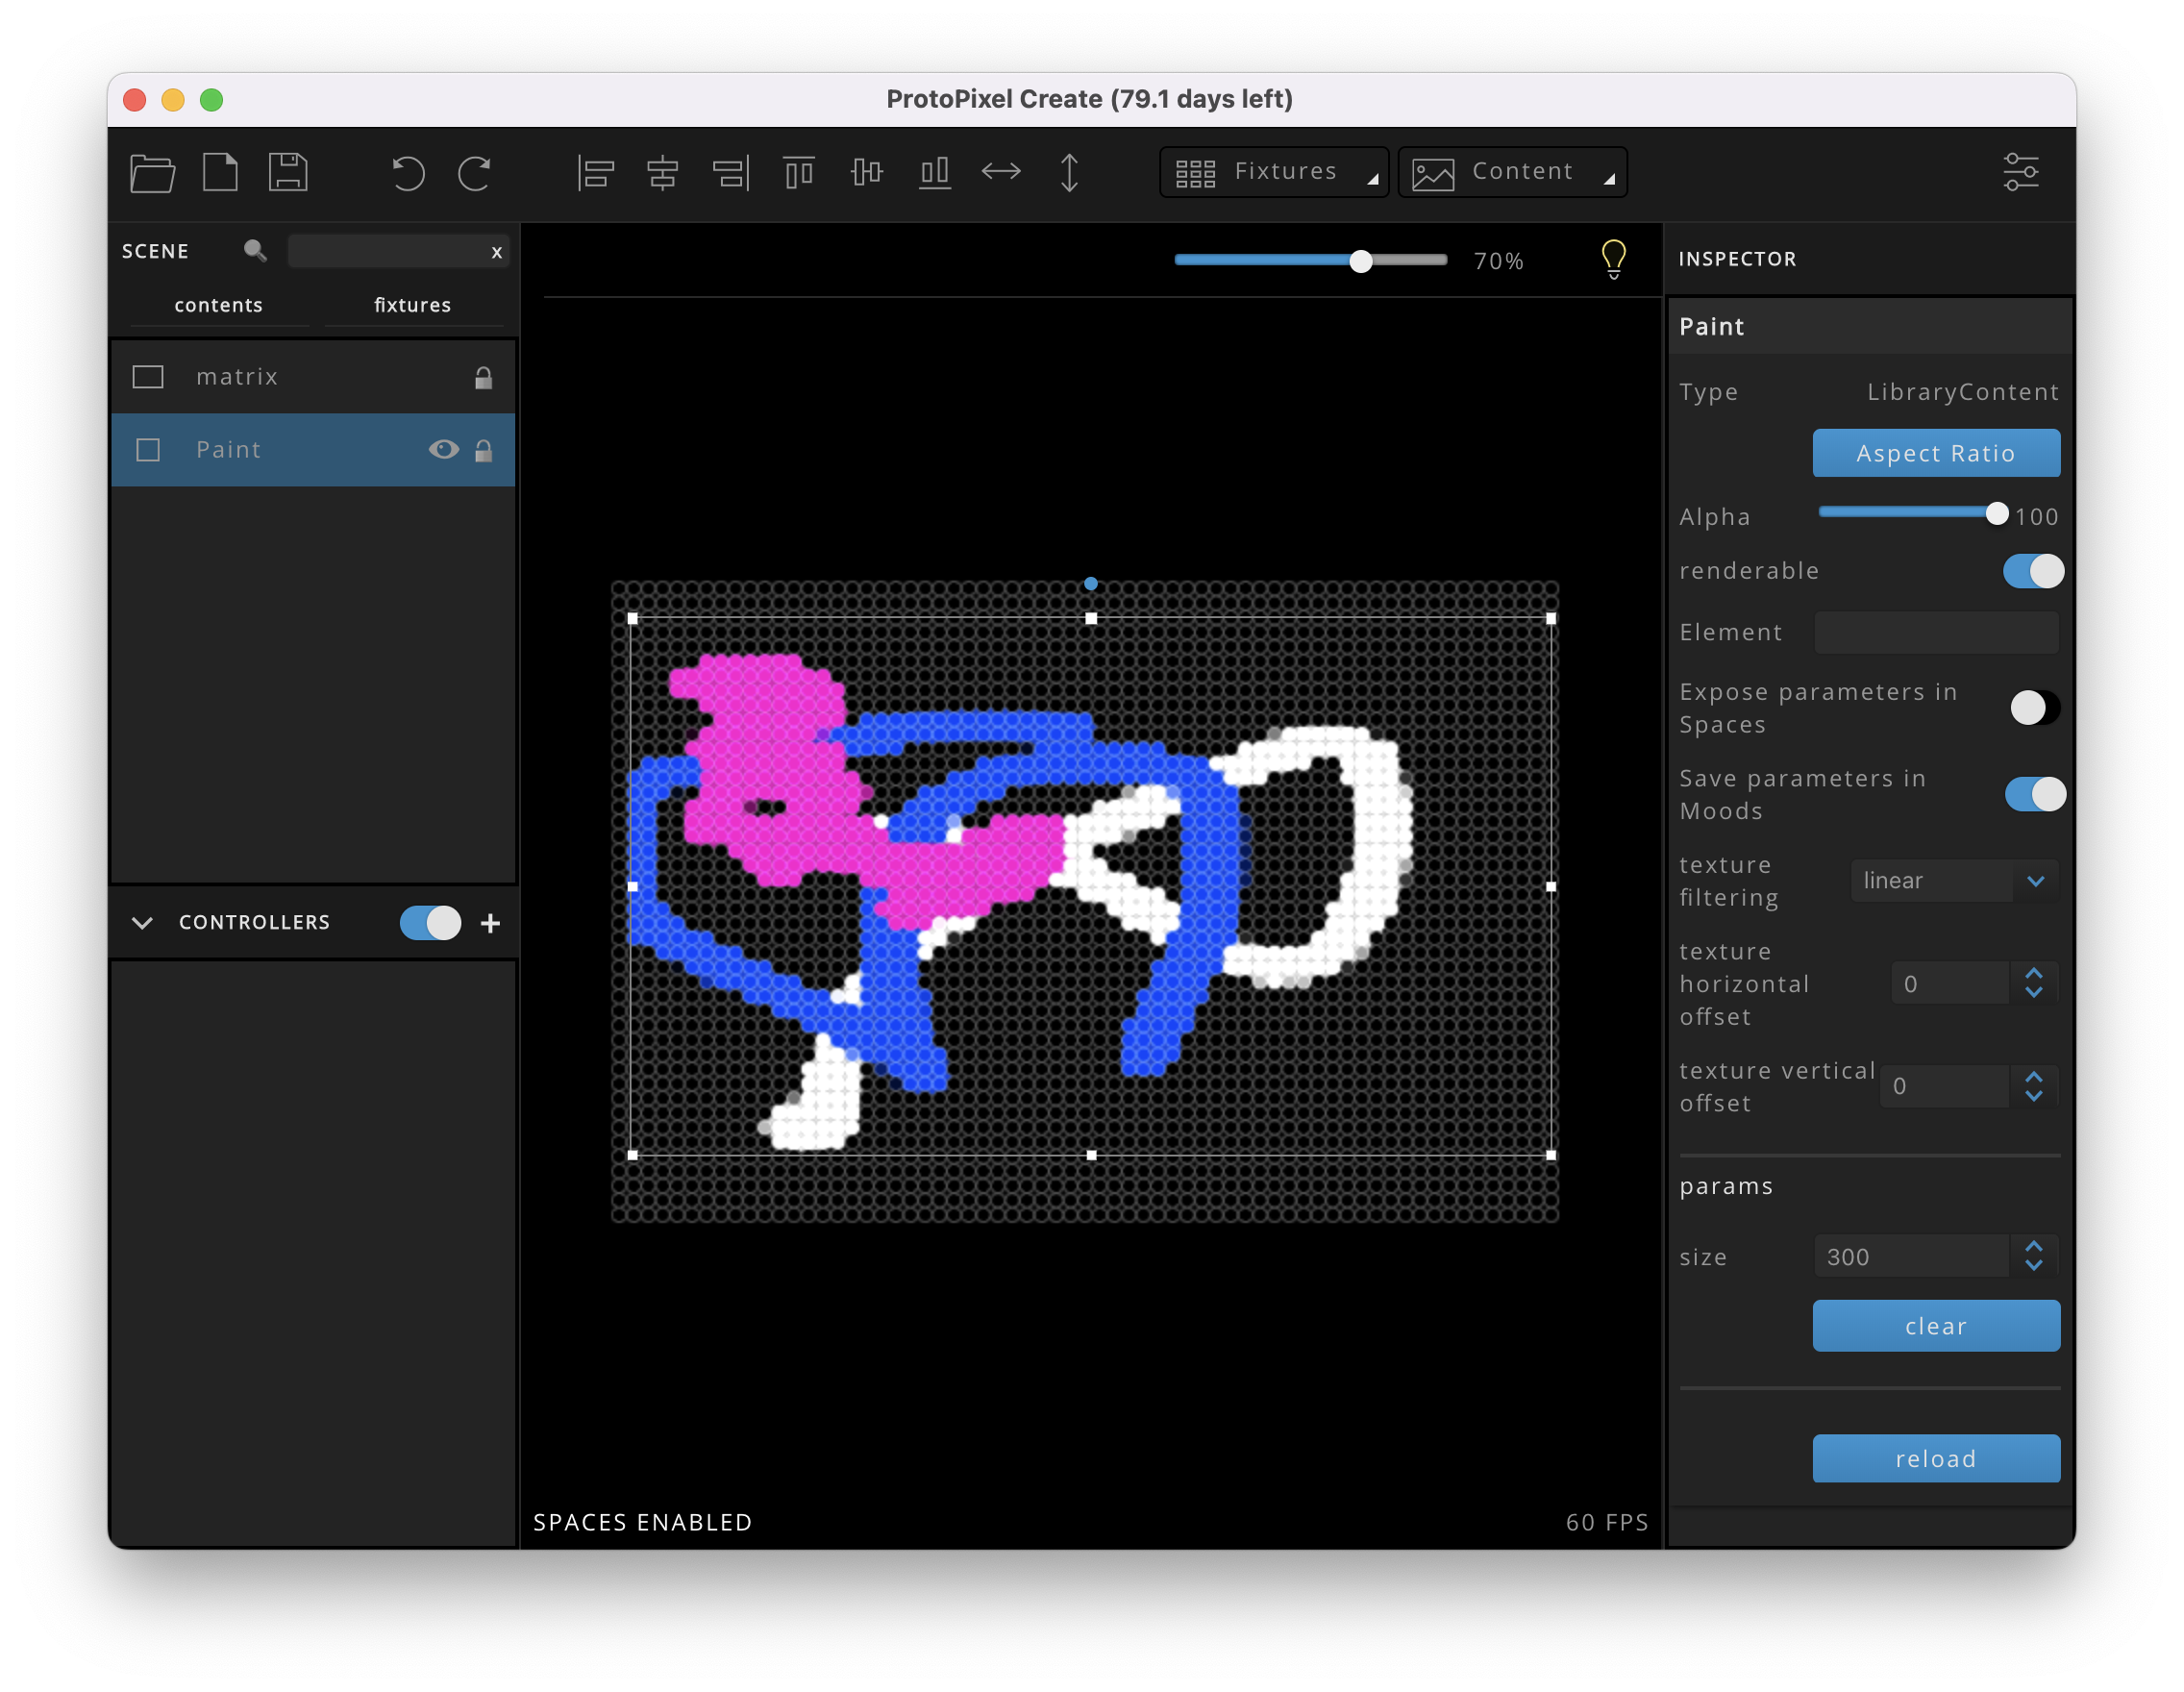Redo the last action
Screen dimensions: 2184x1692
474,173
